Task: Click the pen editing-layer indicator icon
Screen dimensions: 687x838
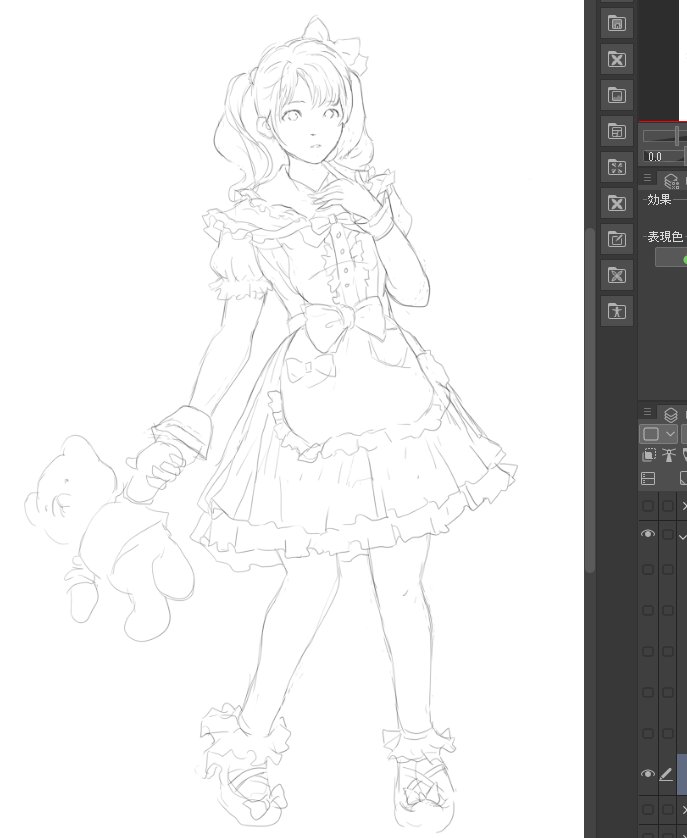Action: pos(666,774)
